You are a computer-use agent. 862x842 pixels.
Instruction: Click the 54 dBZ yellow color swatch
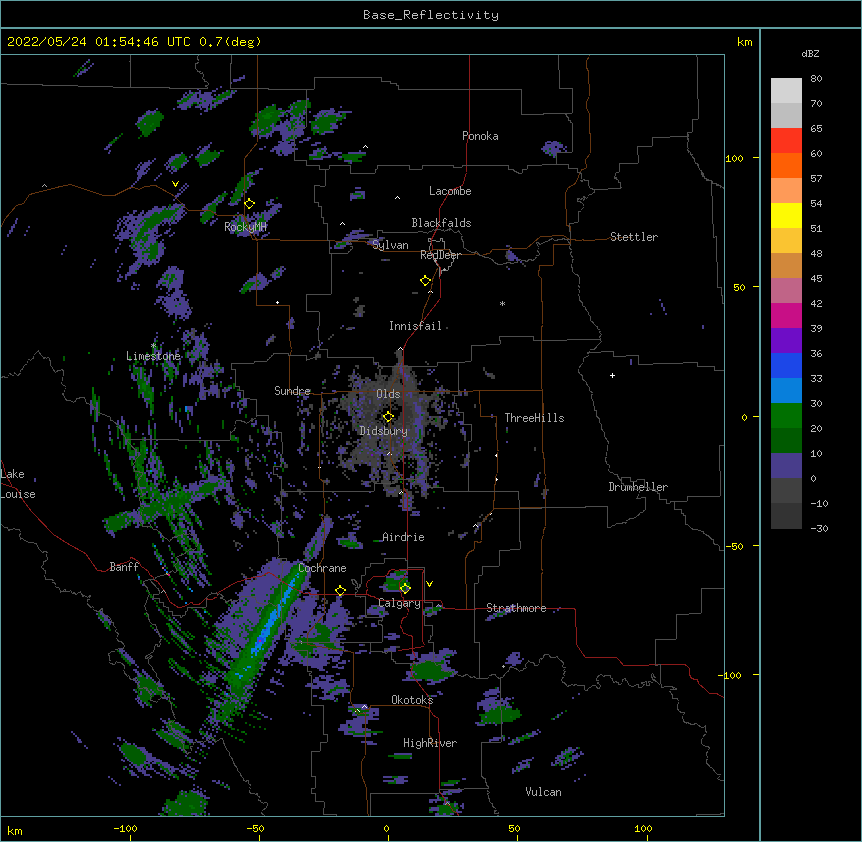tap(786, 215)
